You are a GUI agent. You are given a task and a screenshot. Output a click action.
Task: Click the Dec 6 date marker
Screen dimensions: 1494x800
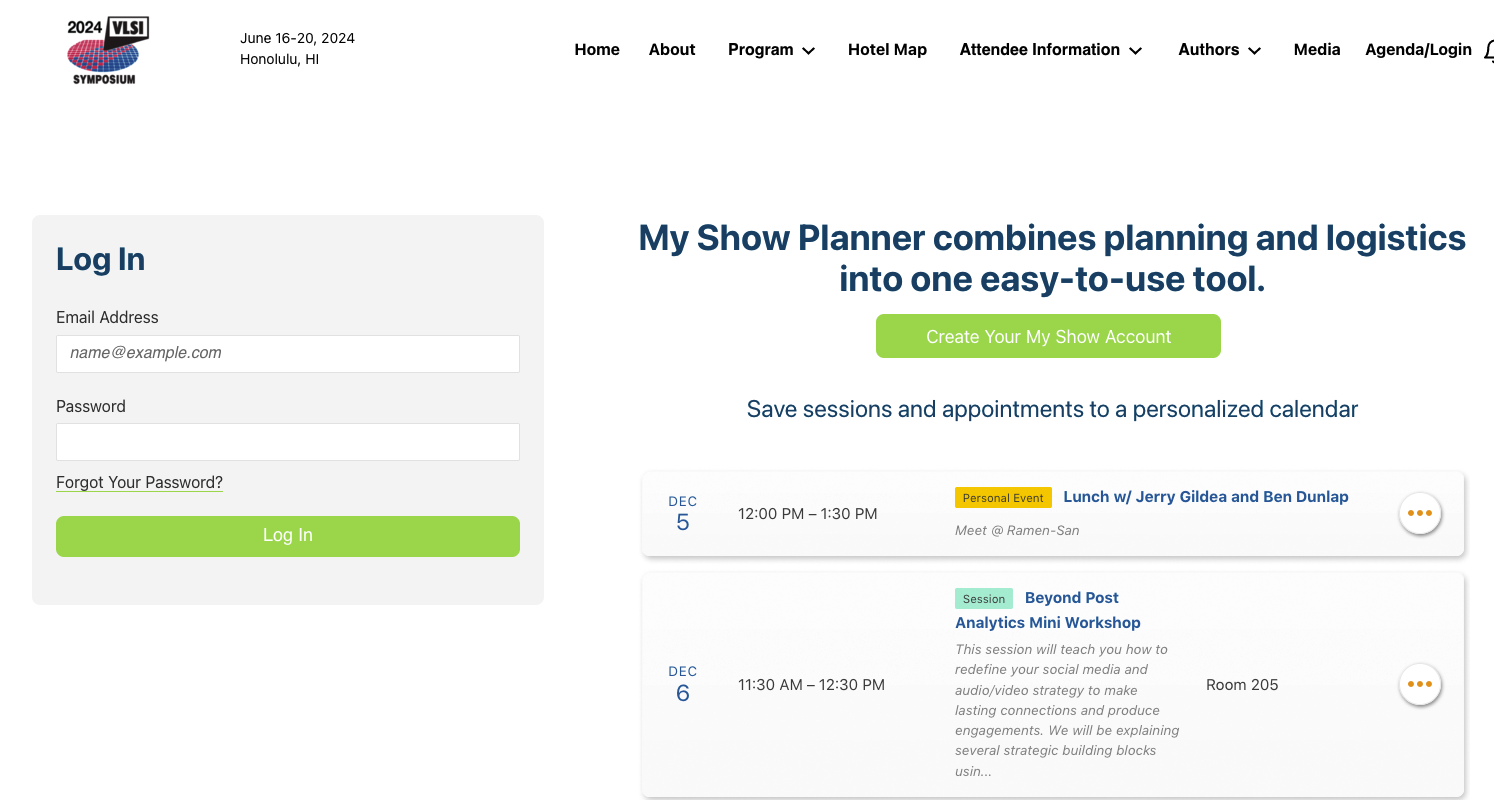click(x=683, y=685)
